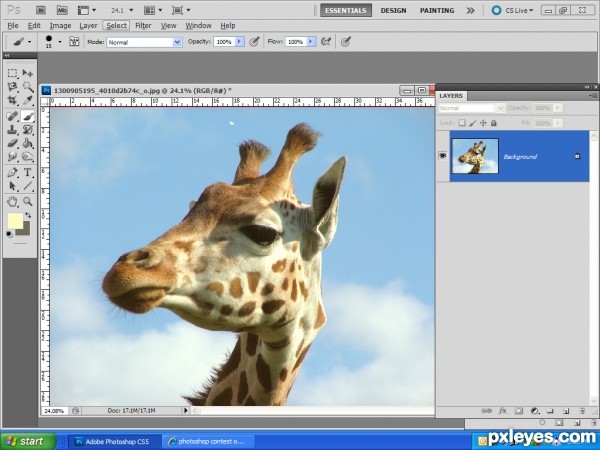This screenshot has height=450, width=600.
Task: Select the Dodge tool
Action: click(28, 157)
